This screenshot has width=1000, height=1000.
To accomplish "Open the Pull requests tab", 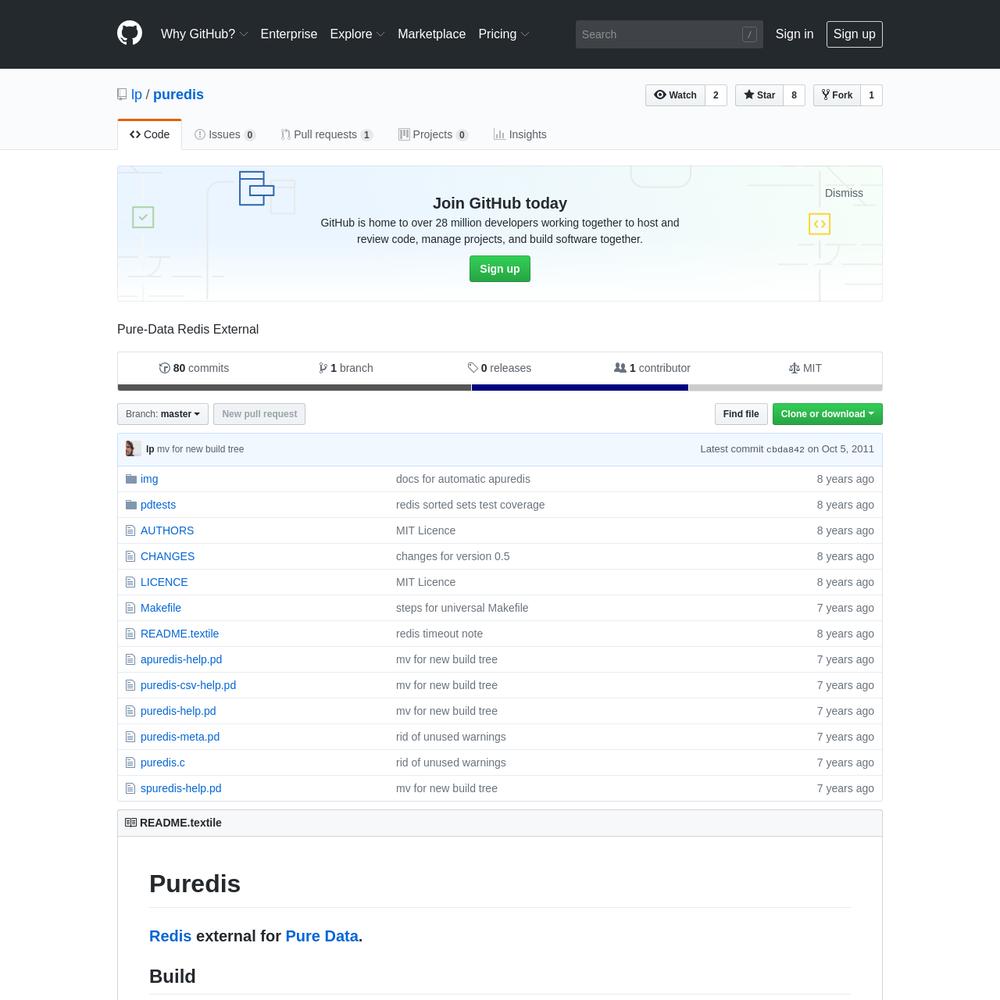I will click(327, 135).
